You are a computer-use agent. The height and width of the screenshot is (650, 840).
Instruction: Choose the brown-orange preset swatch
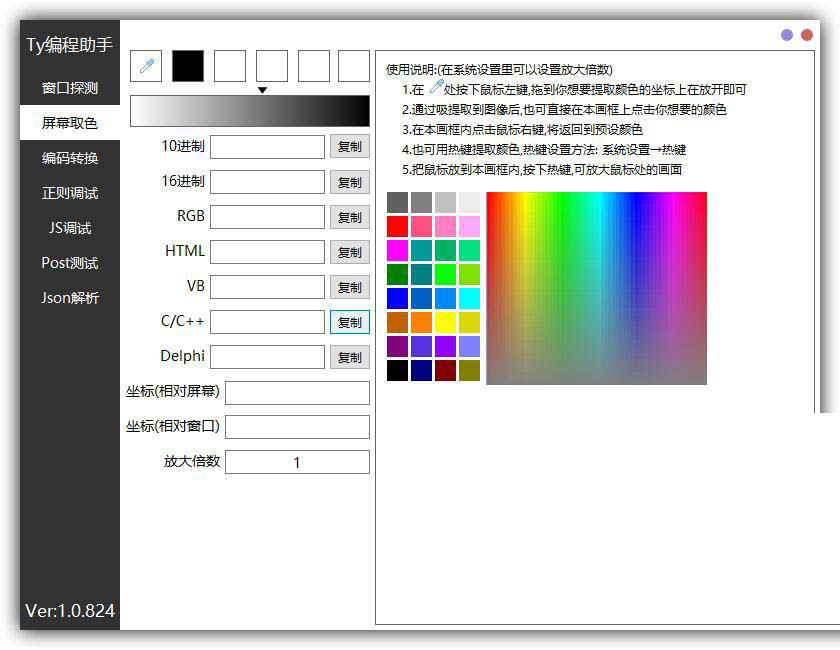(398, 322)
